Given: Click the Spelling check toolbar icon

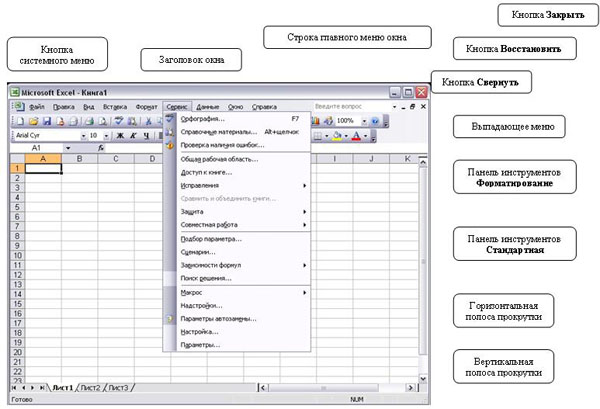Looking at the screenshot, I should pyautogui.click(x=119, y=121).
